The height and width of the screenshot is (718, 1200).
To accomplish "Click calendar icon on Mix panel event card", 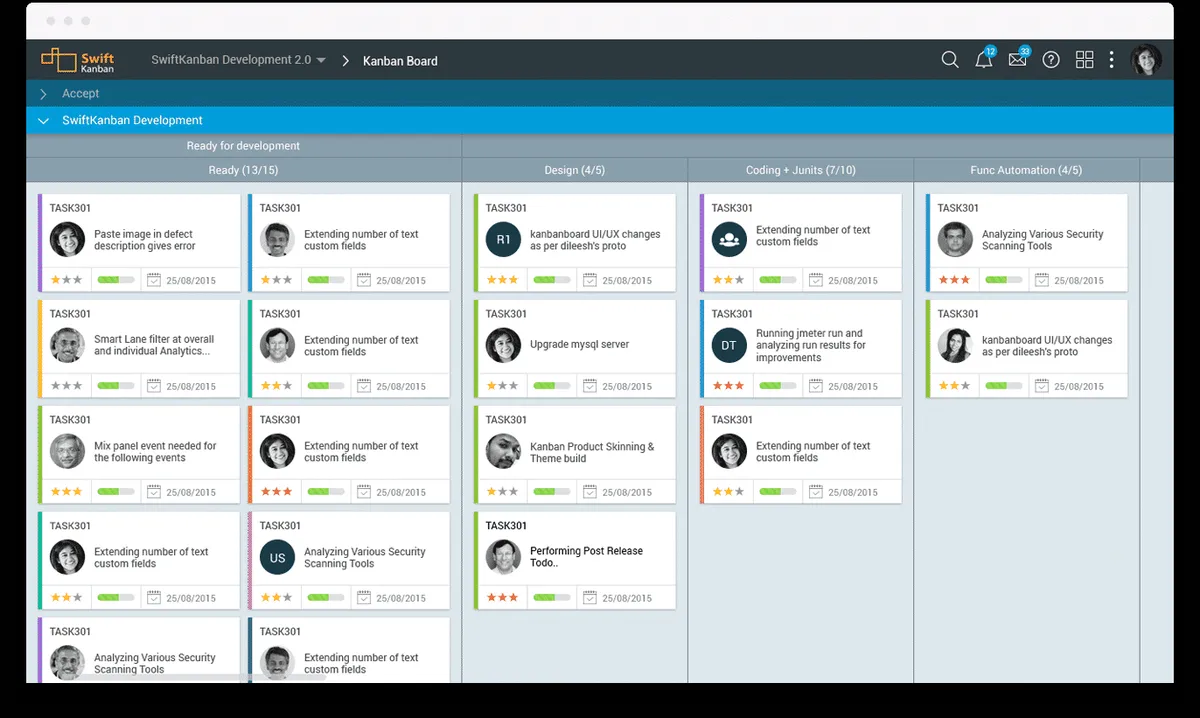I will (154, 492).
